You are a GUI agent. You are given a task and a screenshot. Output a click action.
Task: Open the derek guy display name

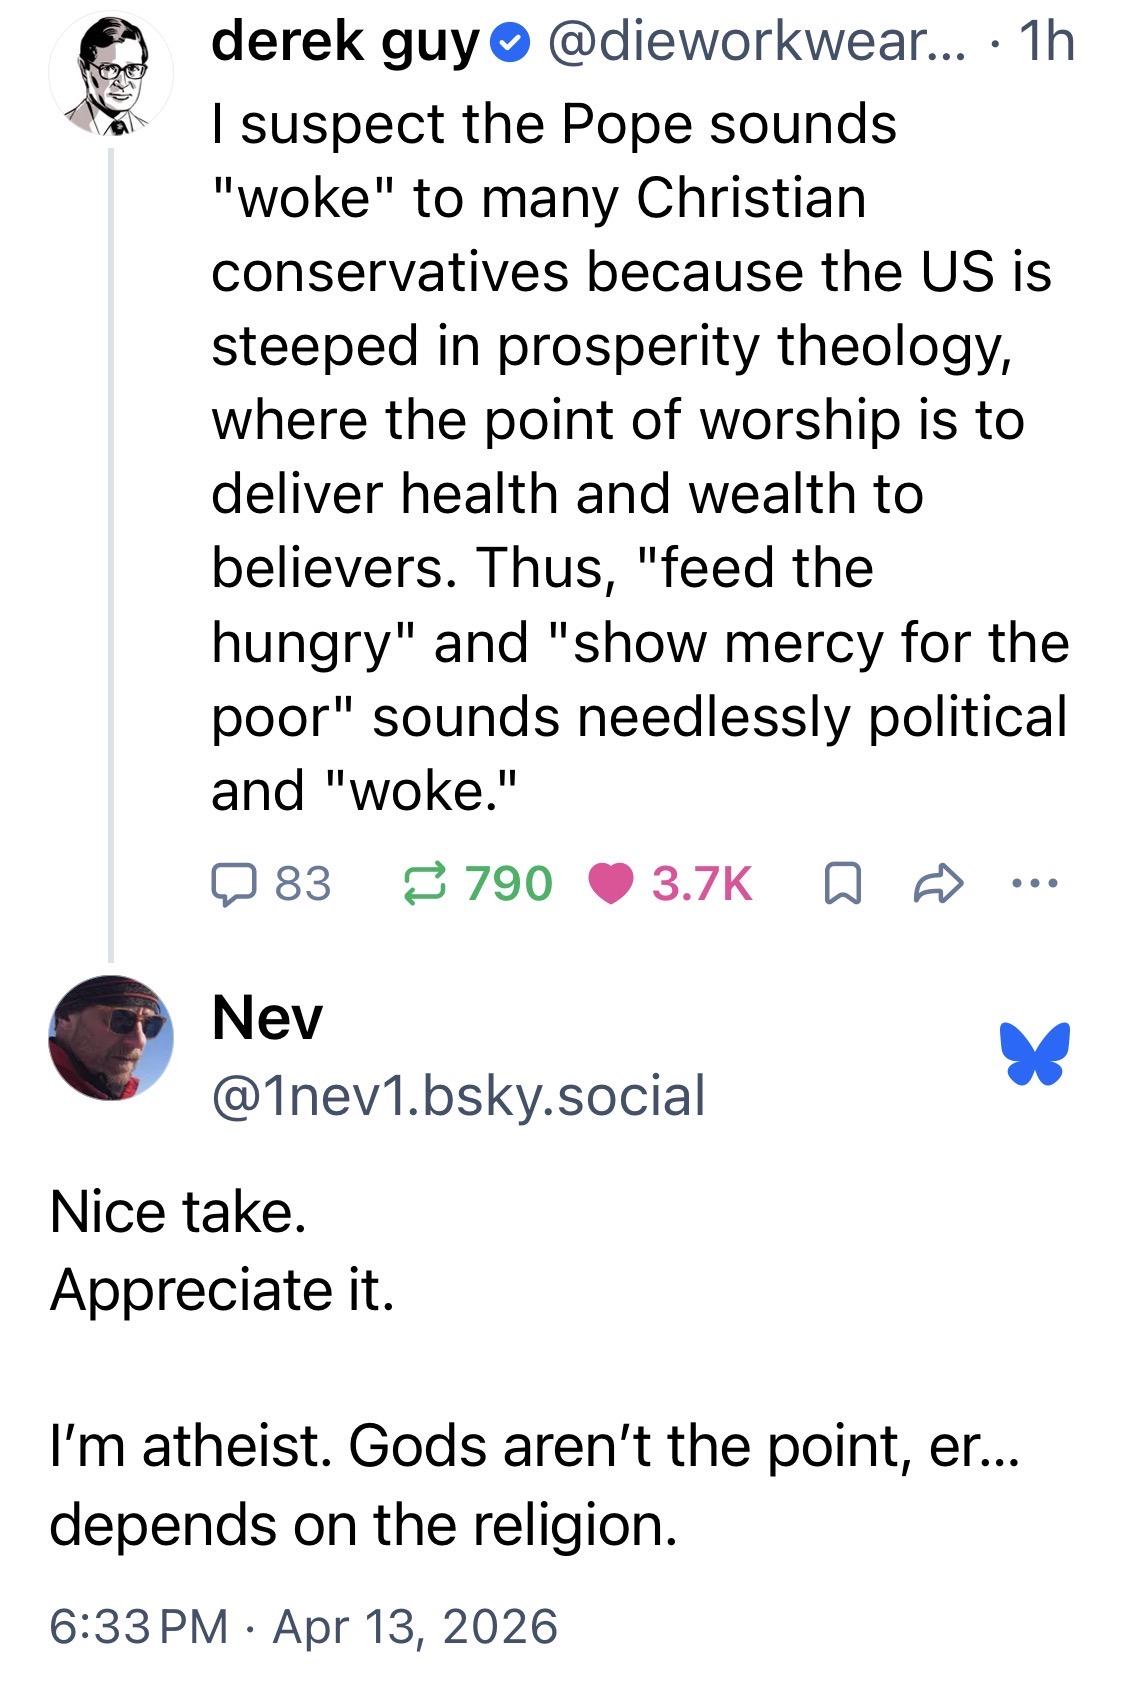[x=346, y=43]
